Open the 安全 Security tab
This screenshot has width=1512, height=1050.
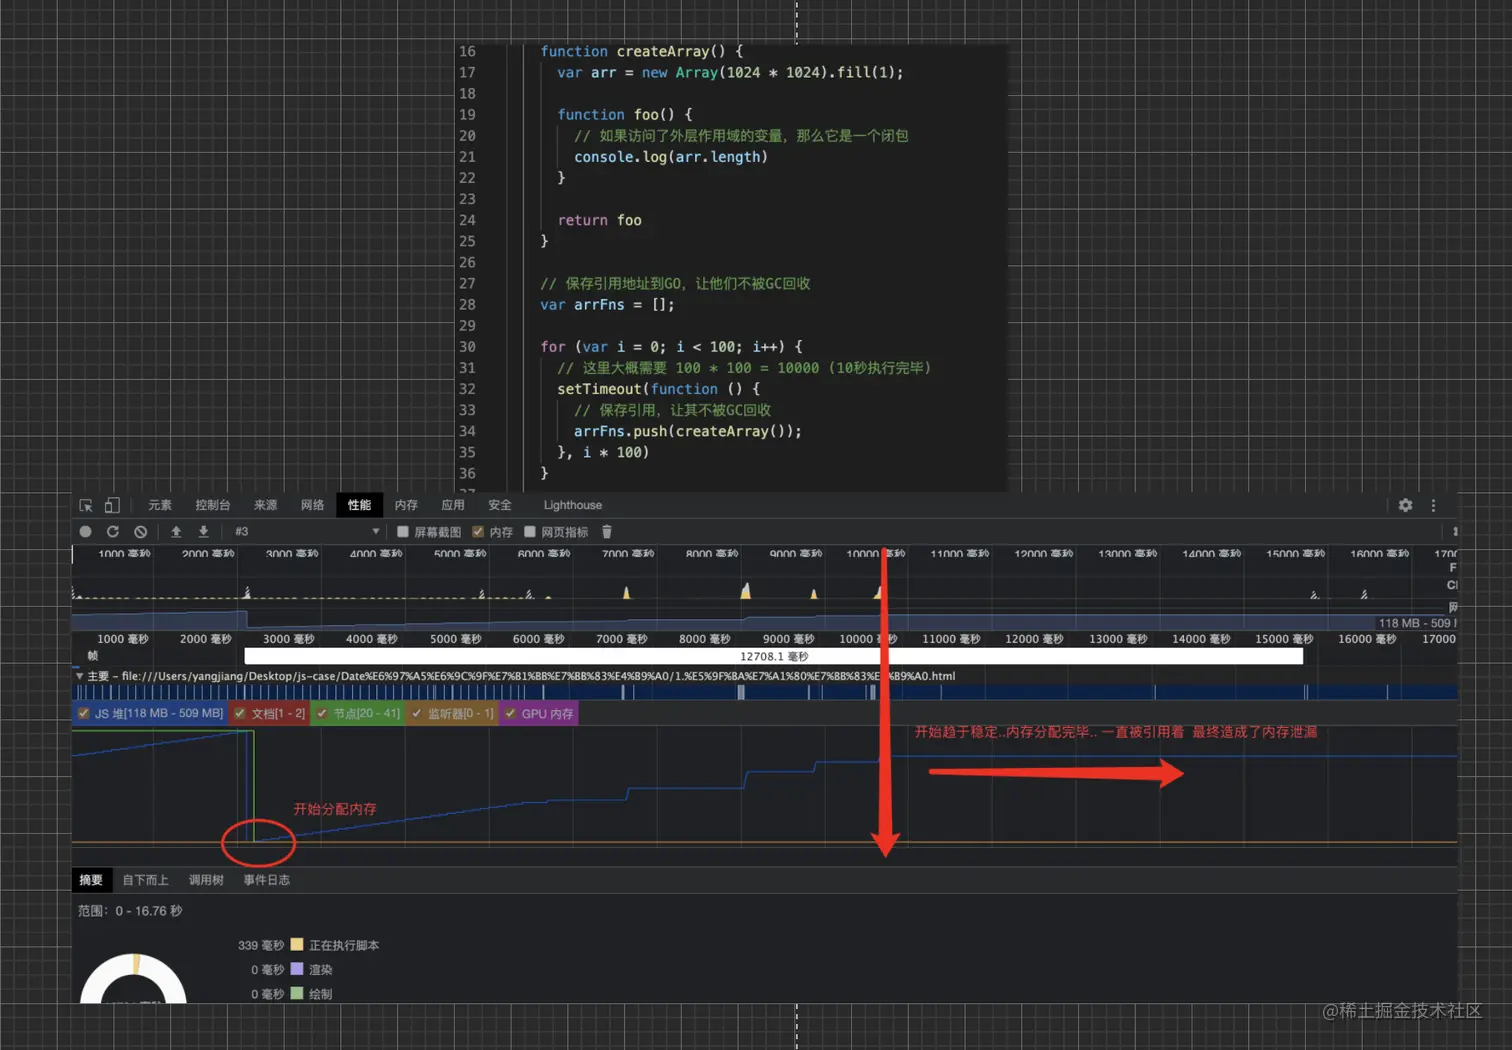pyautogui.click(x=500, y=505)
